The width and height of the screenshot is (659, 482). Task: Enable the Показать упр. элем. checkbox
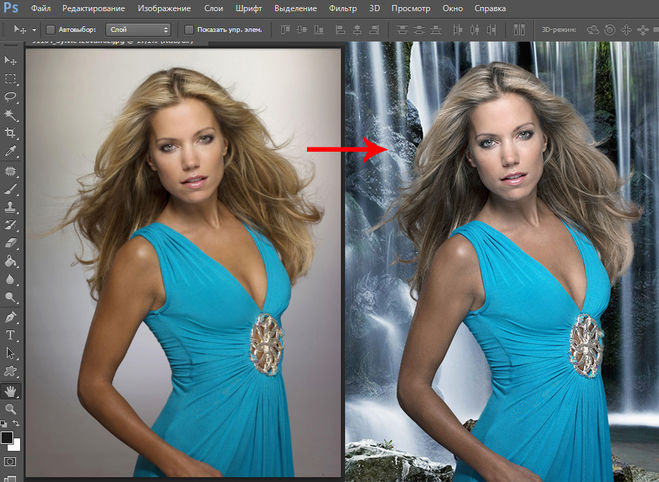tap(189, 29)
